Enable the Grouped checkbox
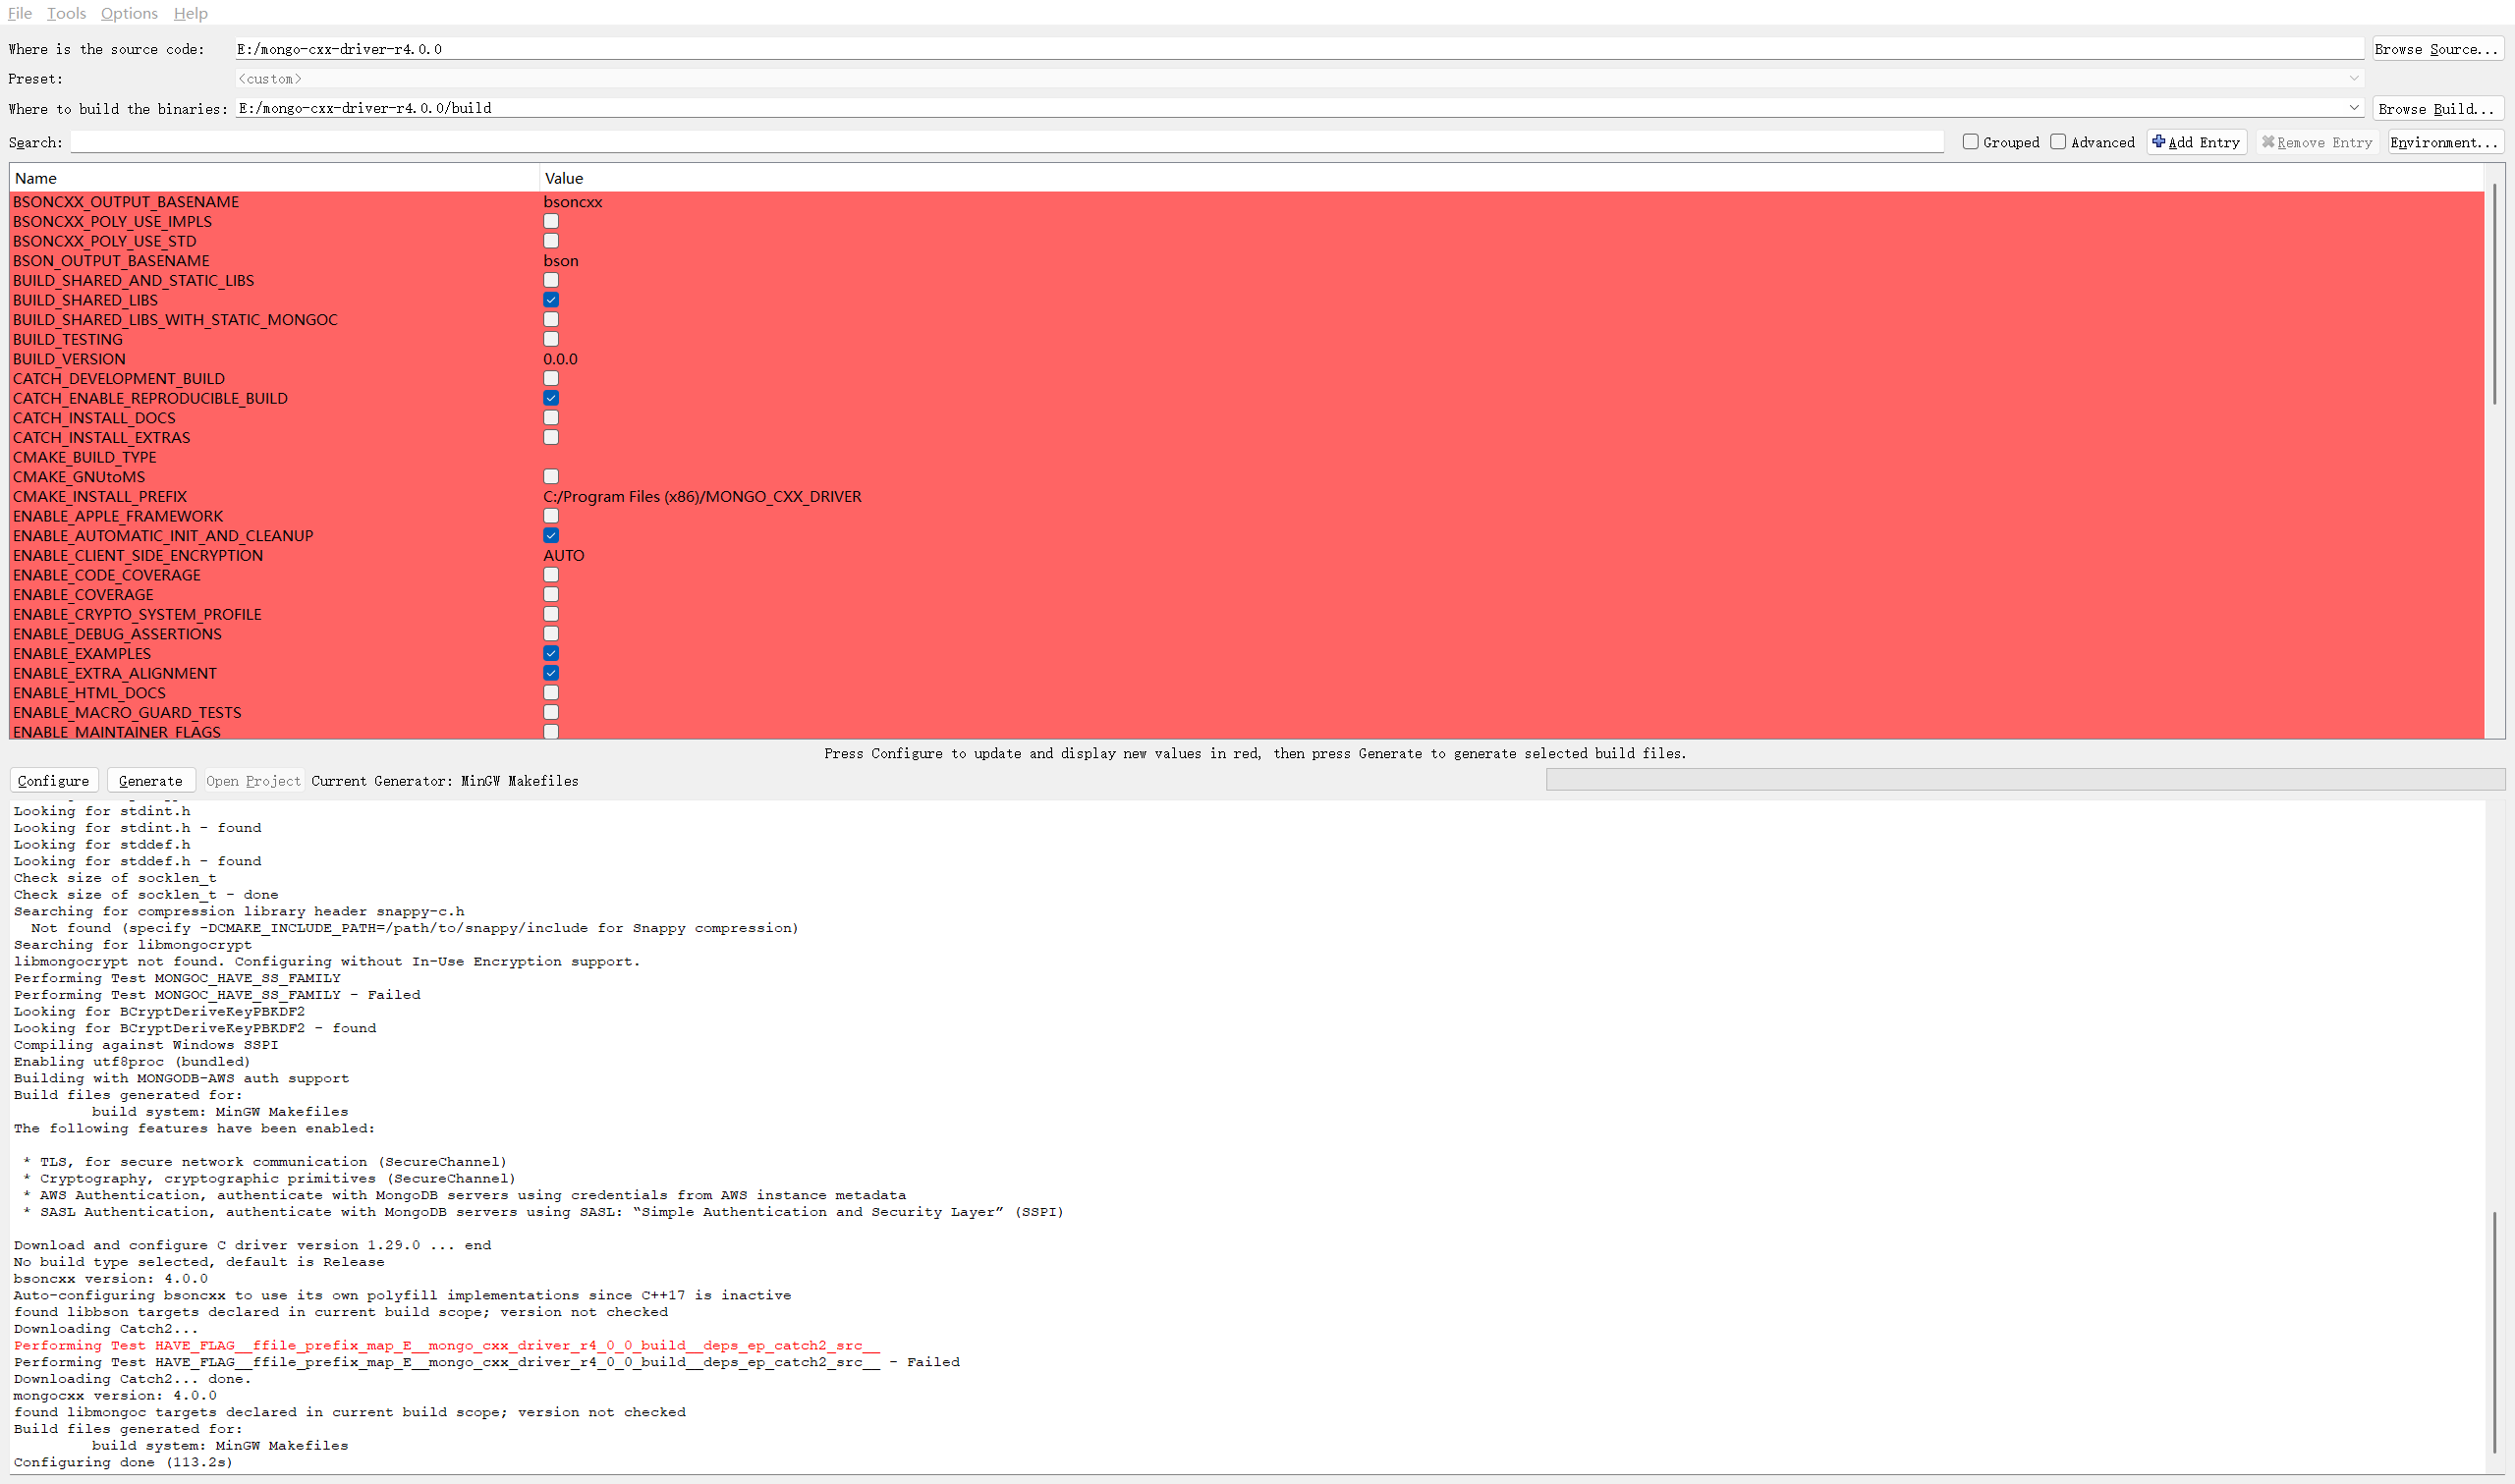This screenshot has width=2515, height=1484. click(1970, 142)
